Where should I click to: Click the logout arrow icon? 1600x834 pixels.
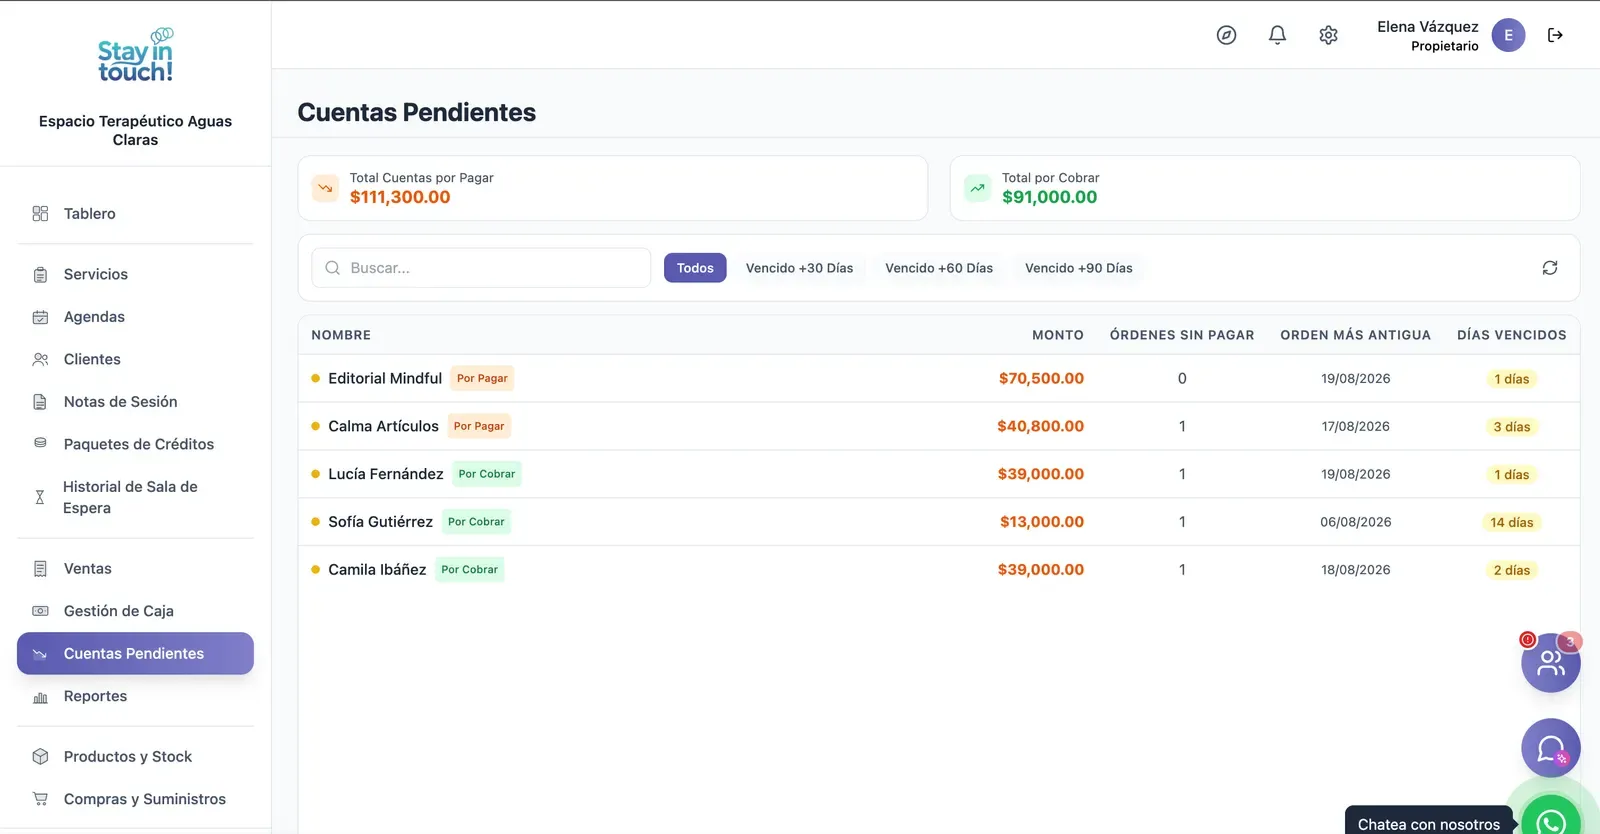[1555, 35]
